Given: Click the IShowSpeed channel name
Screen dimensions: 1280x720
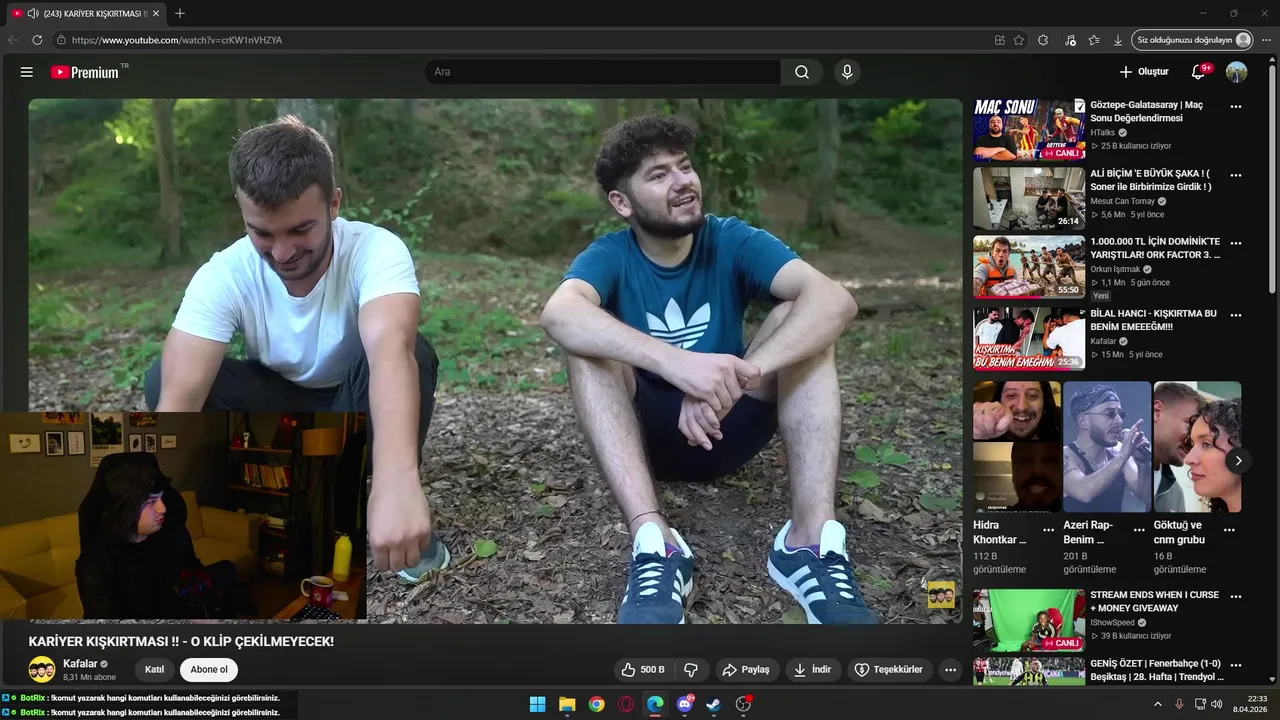Looking at the screenshot, I should click(1112, 622).
